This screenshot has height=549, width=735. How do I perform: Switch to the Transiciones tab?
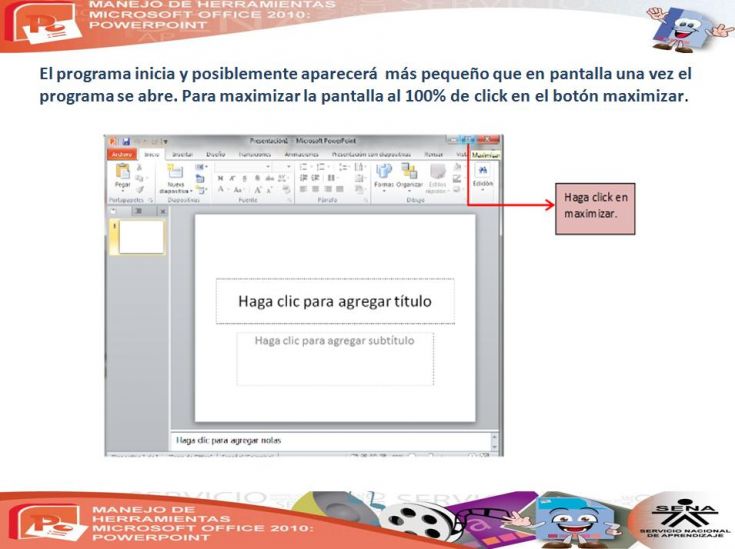255,155
